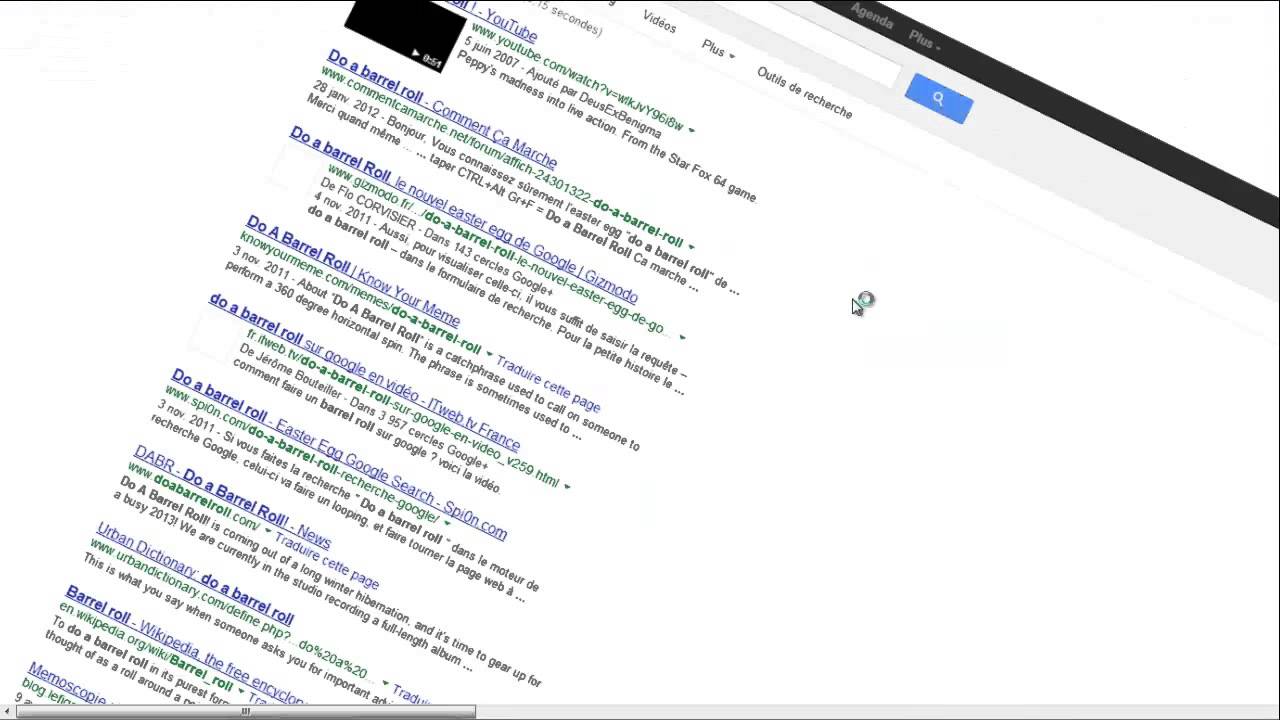Open Outils de recherche
This screenshot has width=1280, height=720.
click(805, 93)
